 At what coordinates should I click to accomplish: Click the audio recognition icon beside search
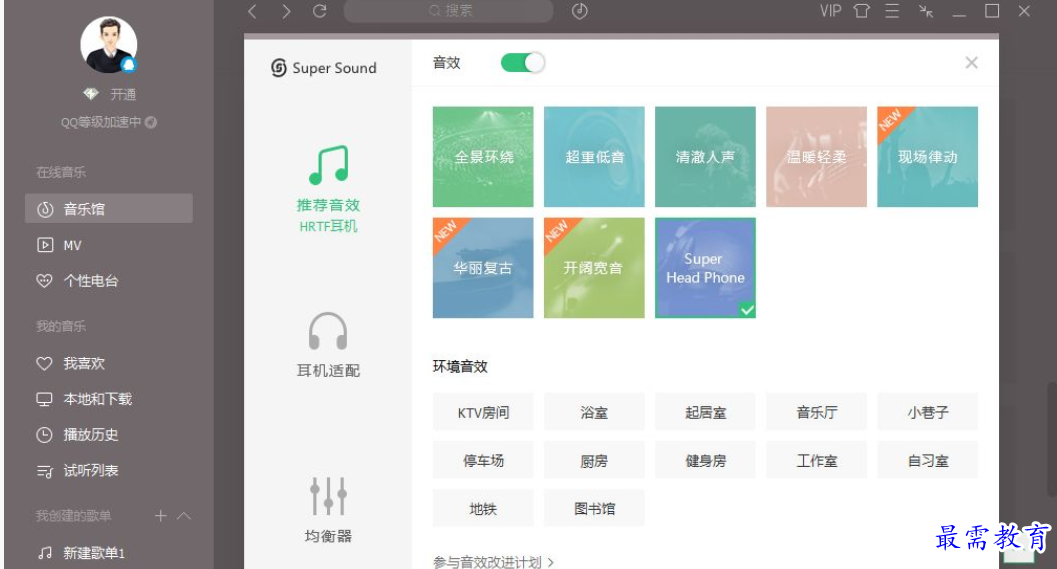(580, 11)
